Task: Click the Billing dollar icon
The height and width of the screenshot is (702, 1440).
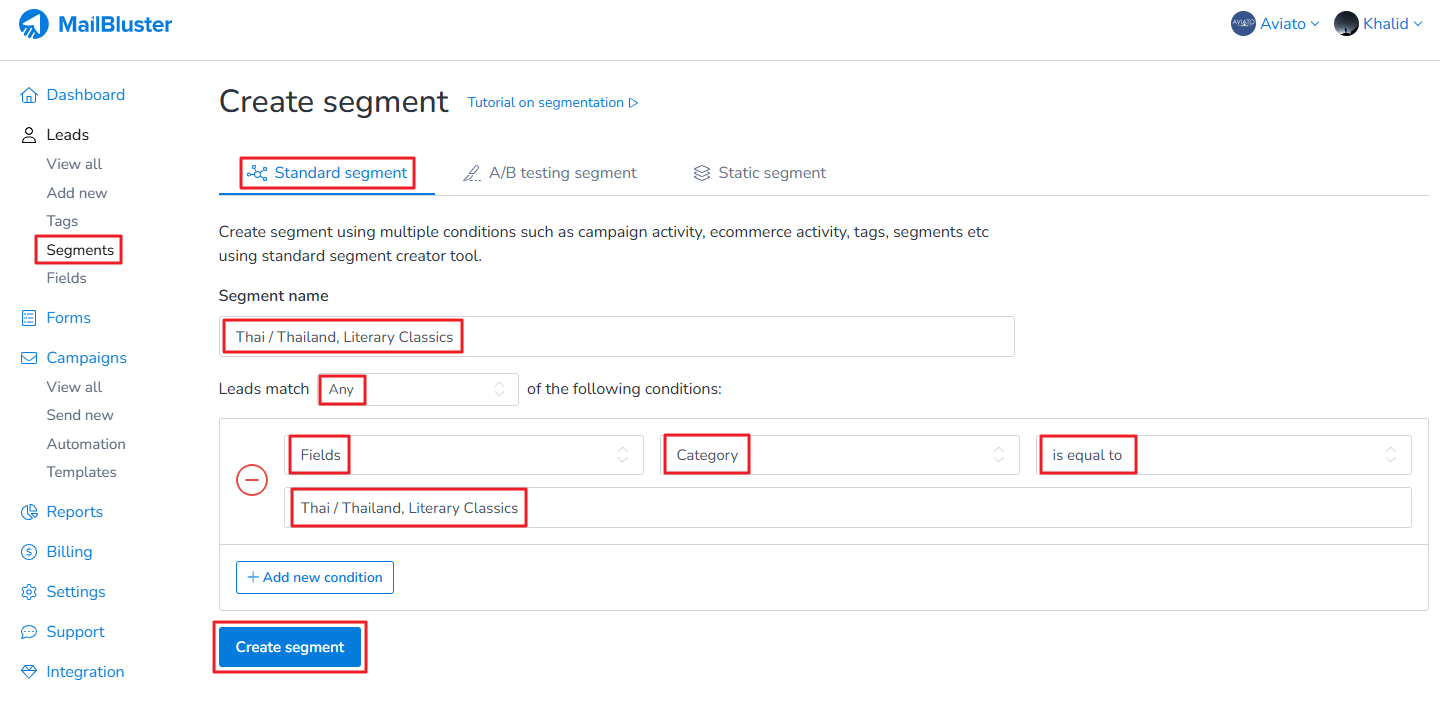Action: tap(29, 552)
